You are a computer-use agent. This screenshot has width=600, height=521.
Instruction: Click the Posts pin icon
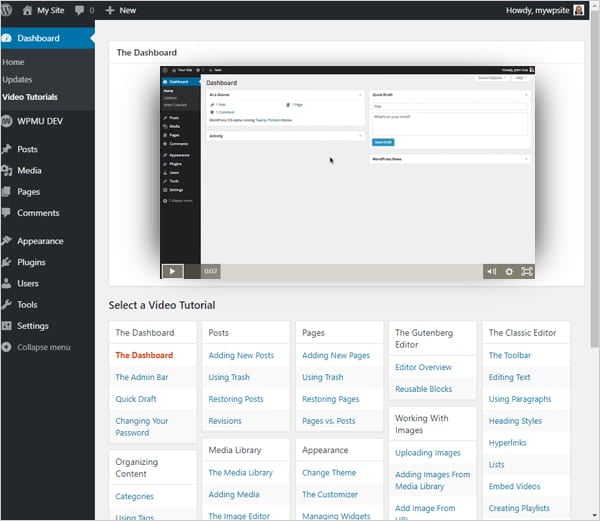point(7,149)
